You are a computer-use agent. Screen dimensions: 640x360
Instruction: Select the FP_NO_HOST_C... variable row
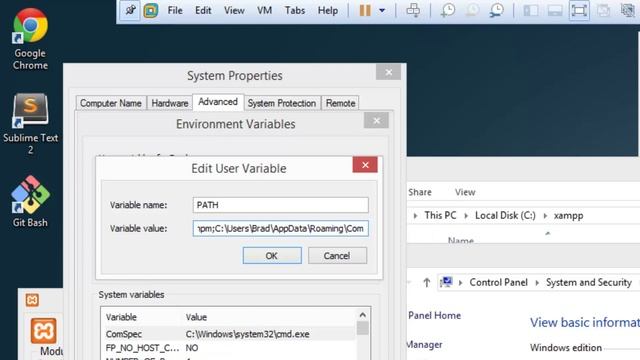229,348
